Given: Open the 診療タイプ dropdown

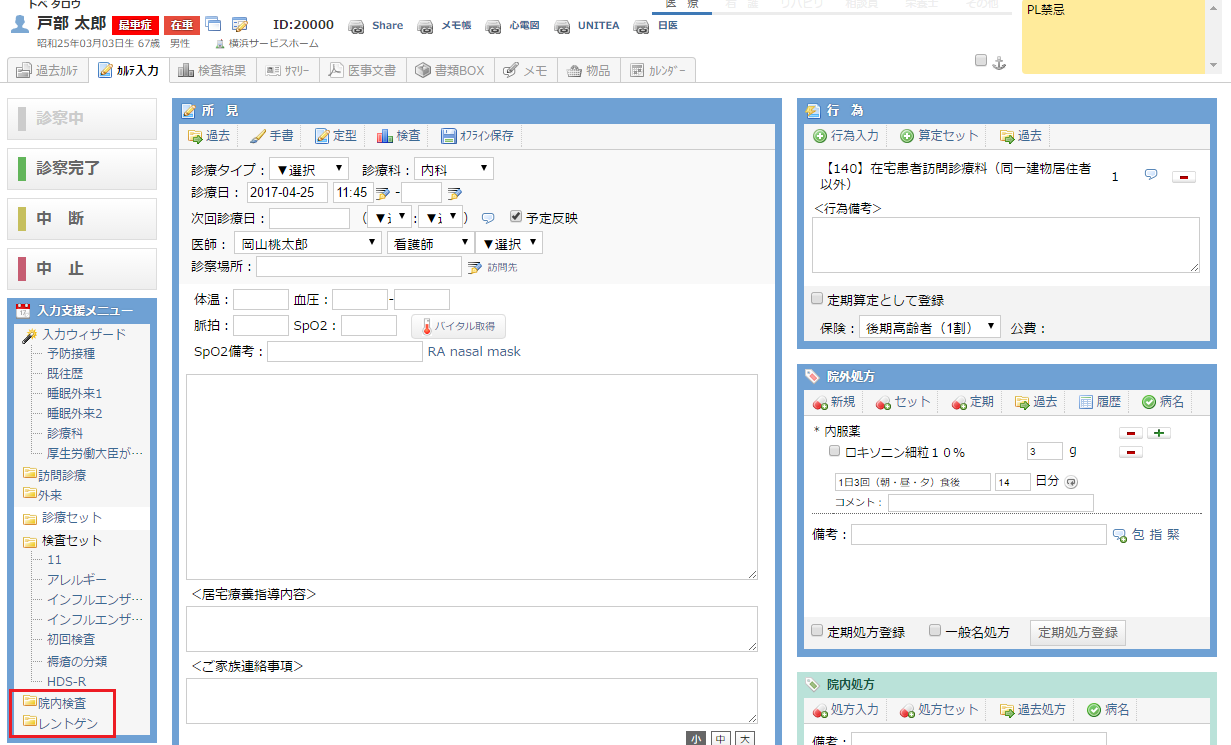Looking at the screenshot, I should tap(309, 169).
